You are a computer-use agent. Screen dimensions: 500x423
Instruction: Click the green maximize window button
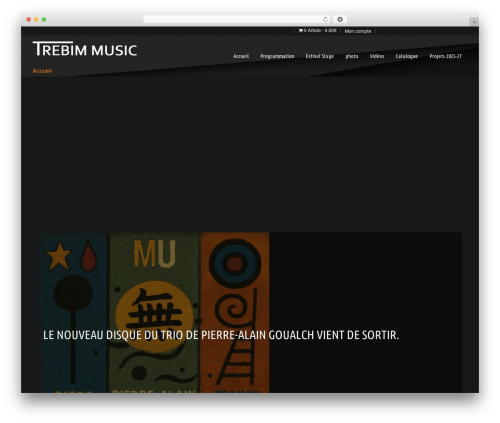click(44, 19)
